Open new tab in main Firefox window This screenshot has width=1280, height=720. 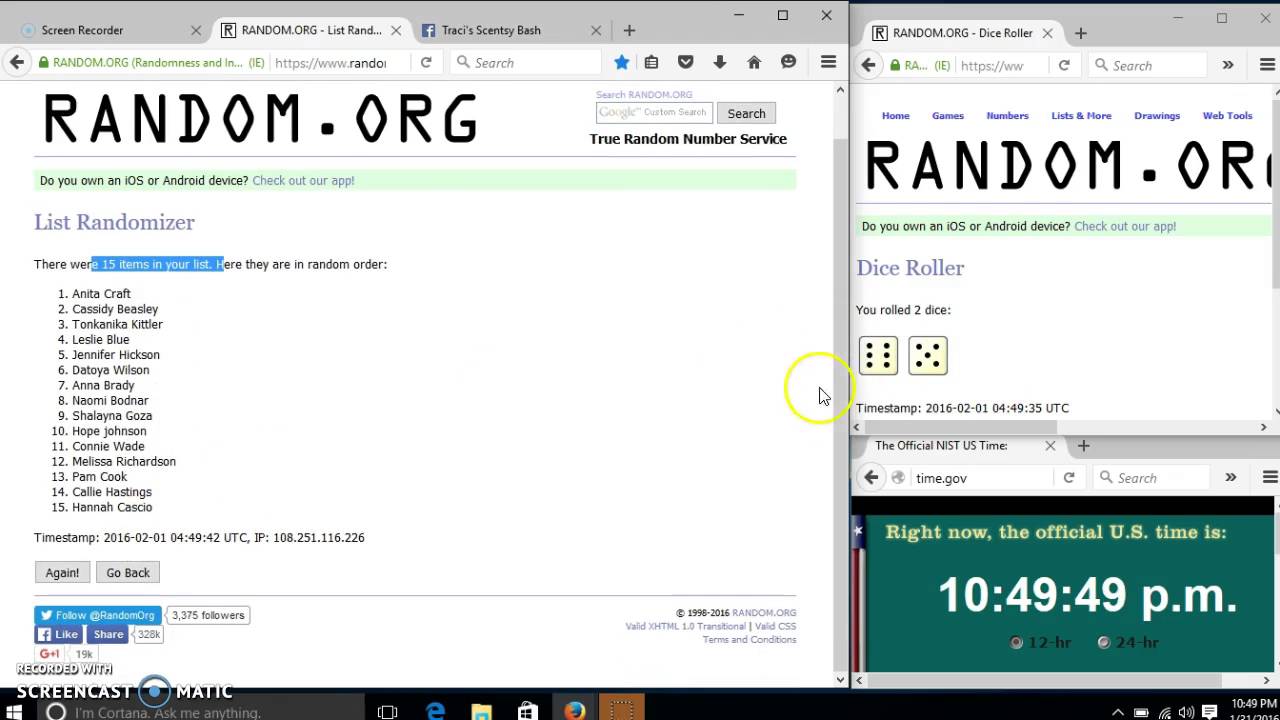pos(629,30)
